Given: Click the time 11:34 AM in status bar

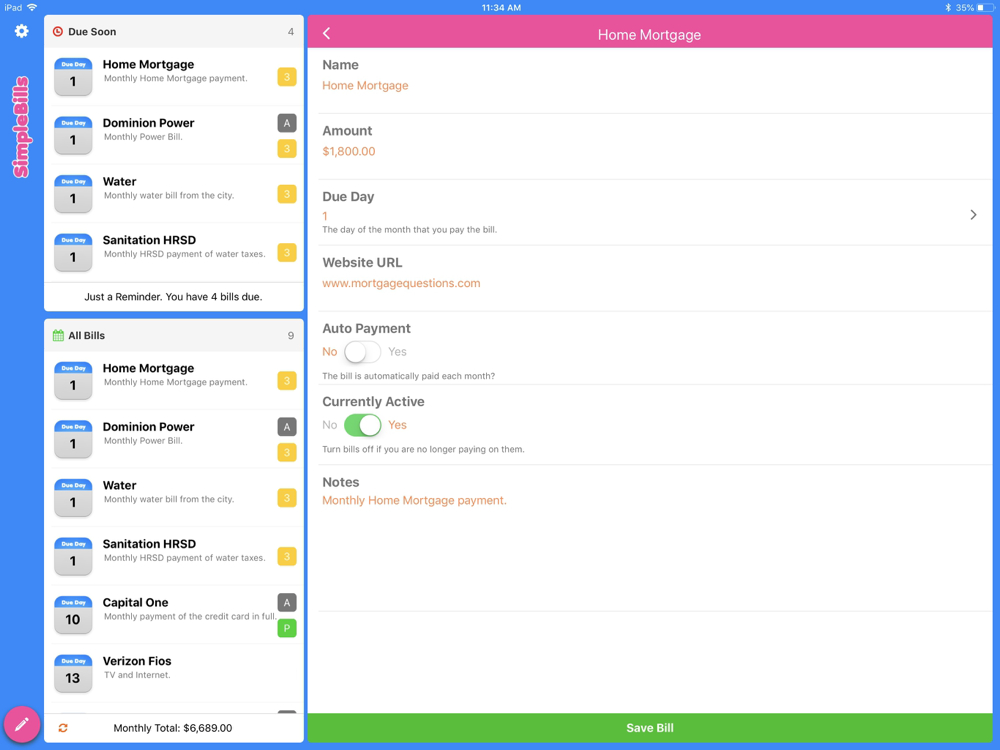Looking at the screenshot, I should [501, 8].
